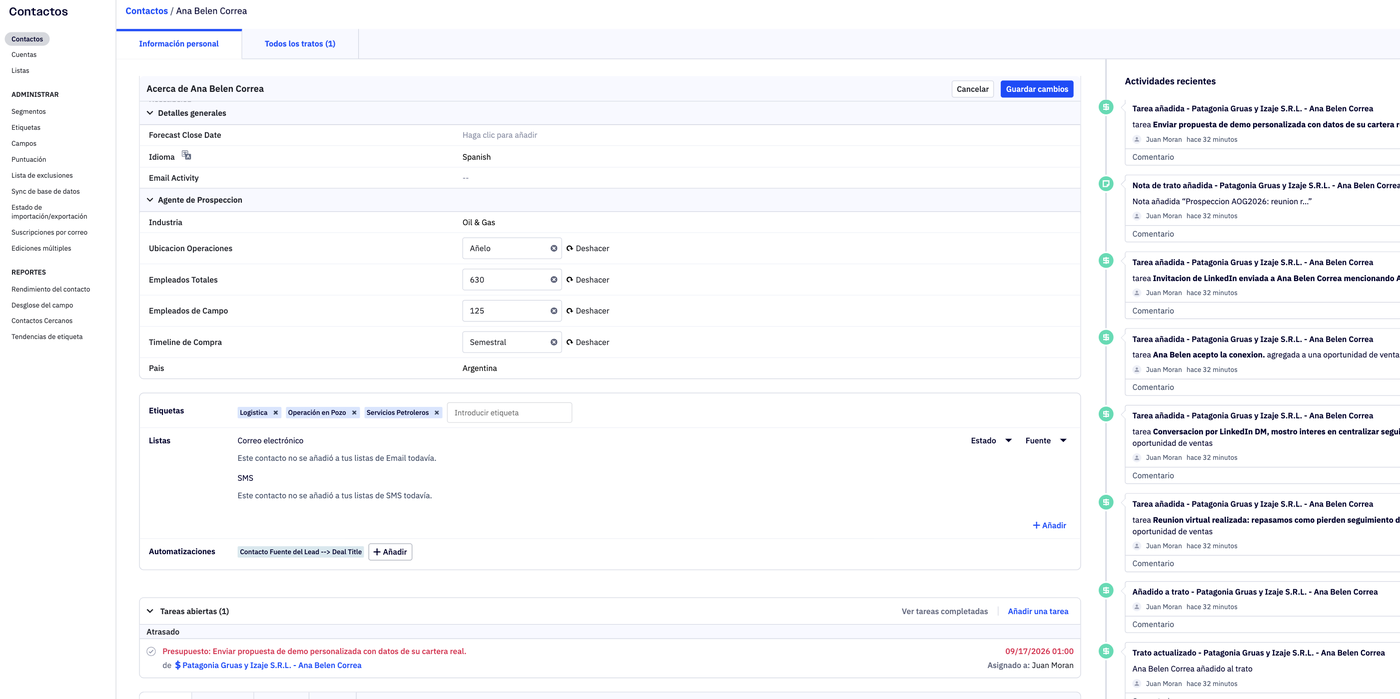This screenshot has height=699, width=1400.
Task: Go to Segmentos in the sidebar
Action: pyautogui.click(x=29, y=112)
